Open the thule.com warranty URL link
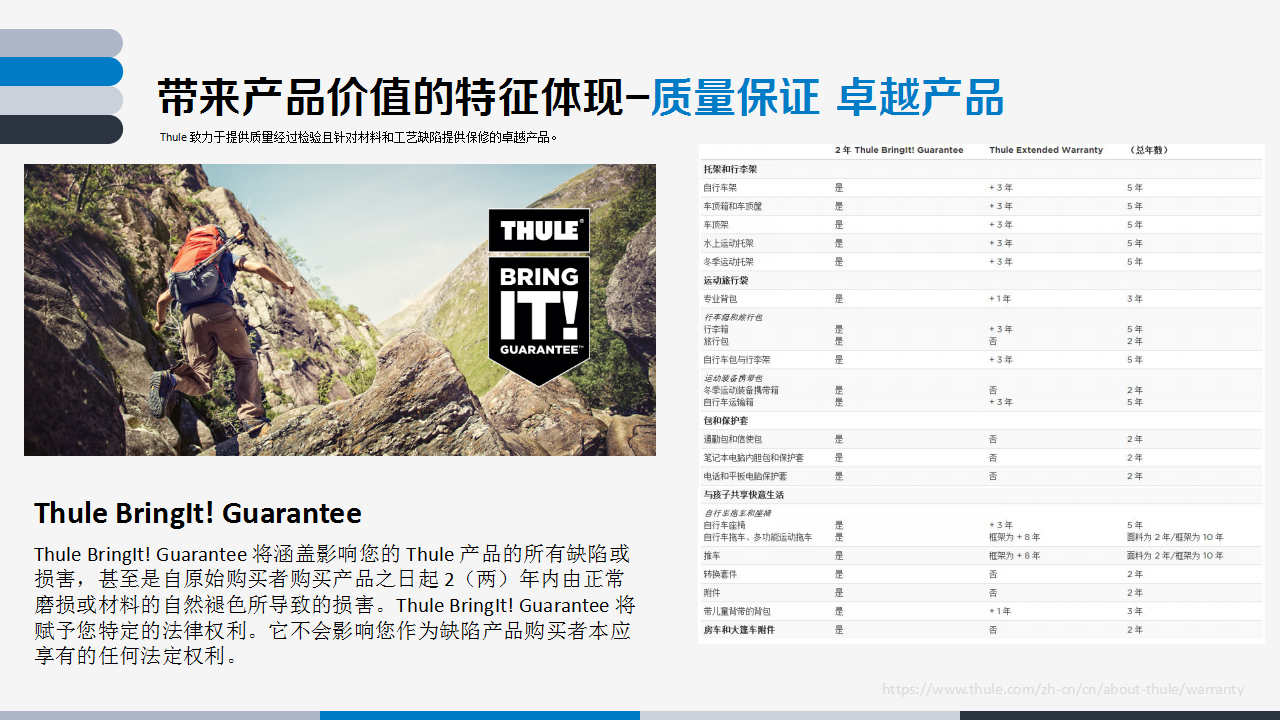 [x=1063, y=689]
